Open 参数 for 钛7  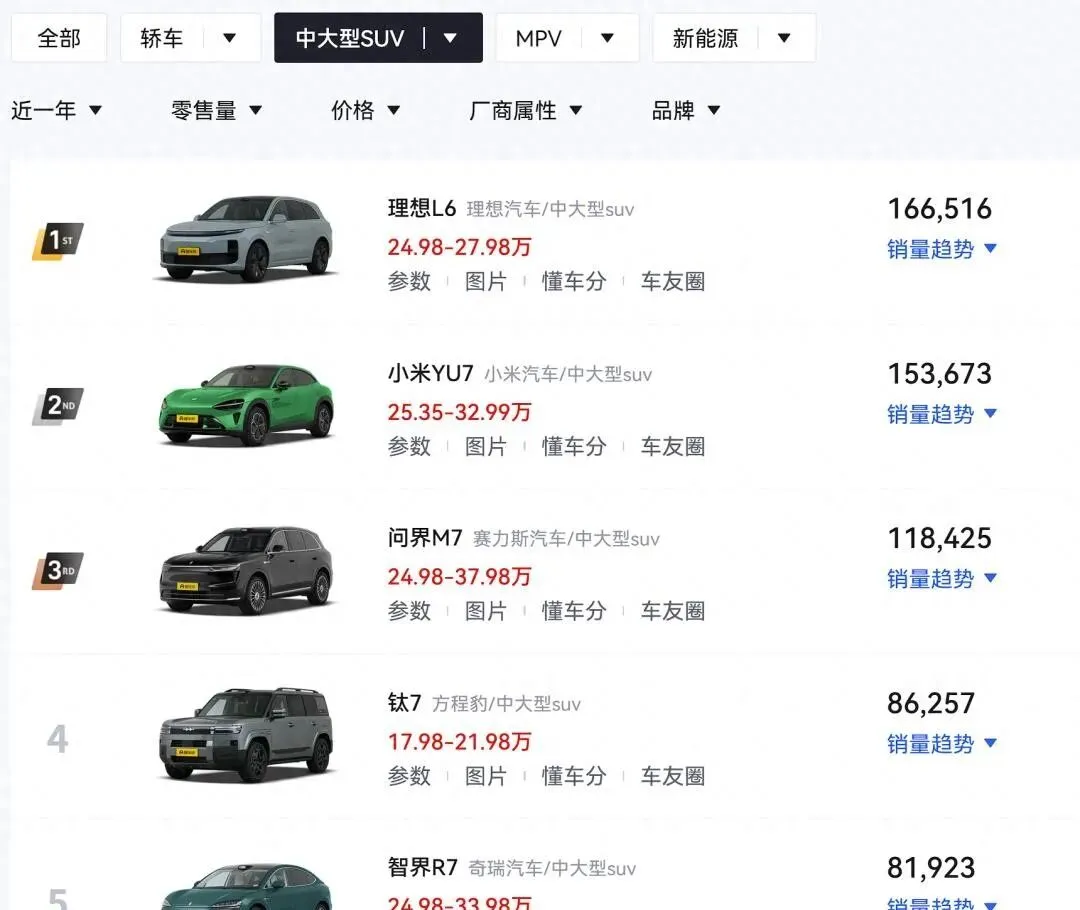point(409,776)
